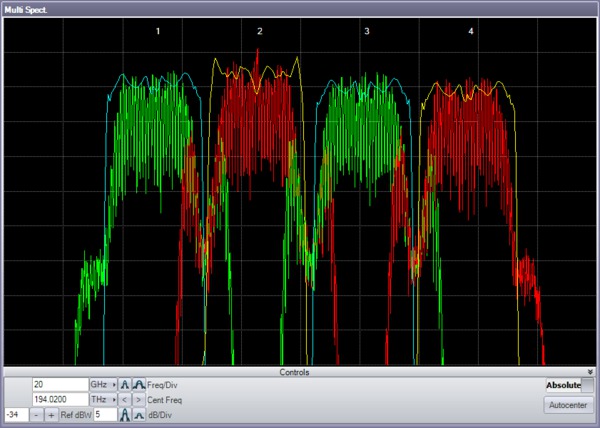The height and width of the screenshot is (428, 600).
Task: Click the channel 2 label in plot
Action: (x=260, y=31)
